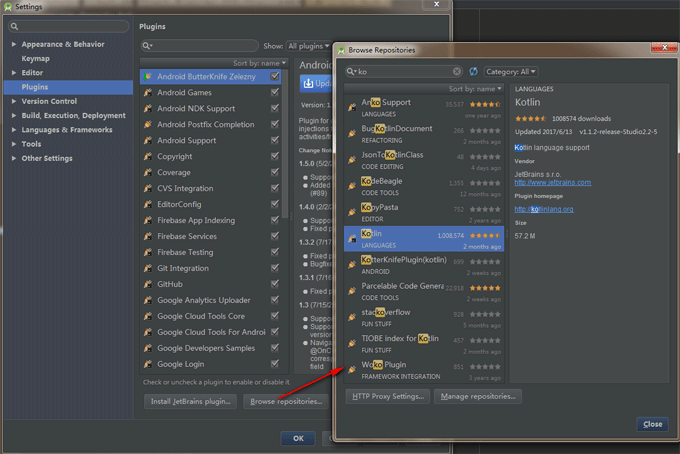Click the Kotlin plugin icon in the results list

352,237
